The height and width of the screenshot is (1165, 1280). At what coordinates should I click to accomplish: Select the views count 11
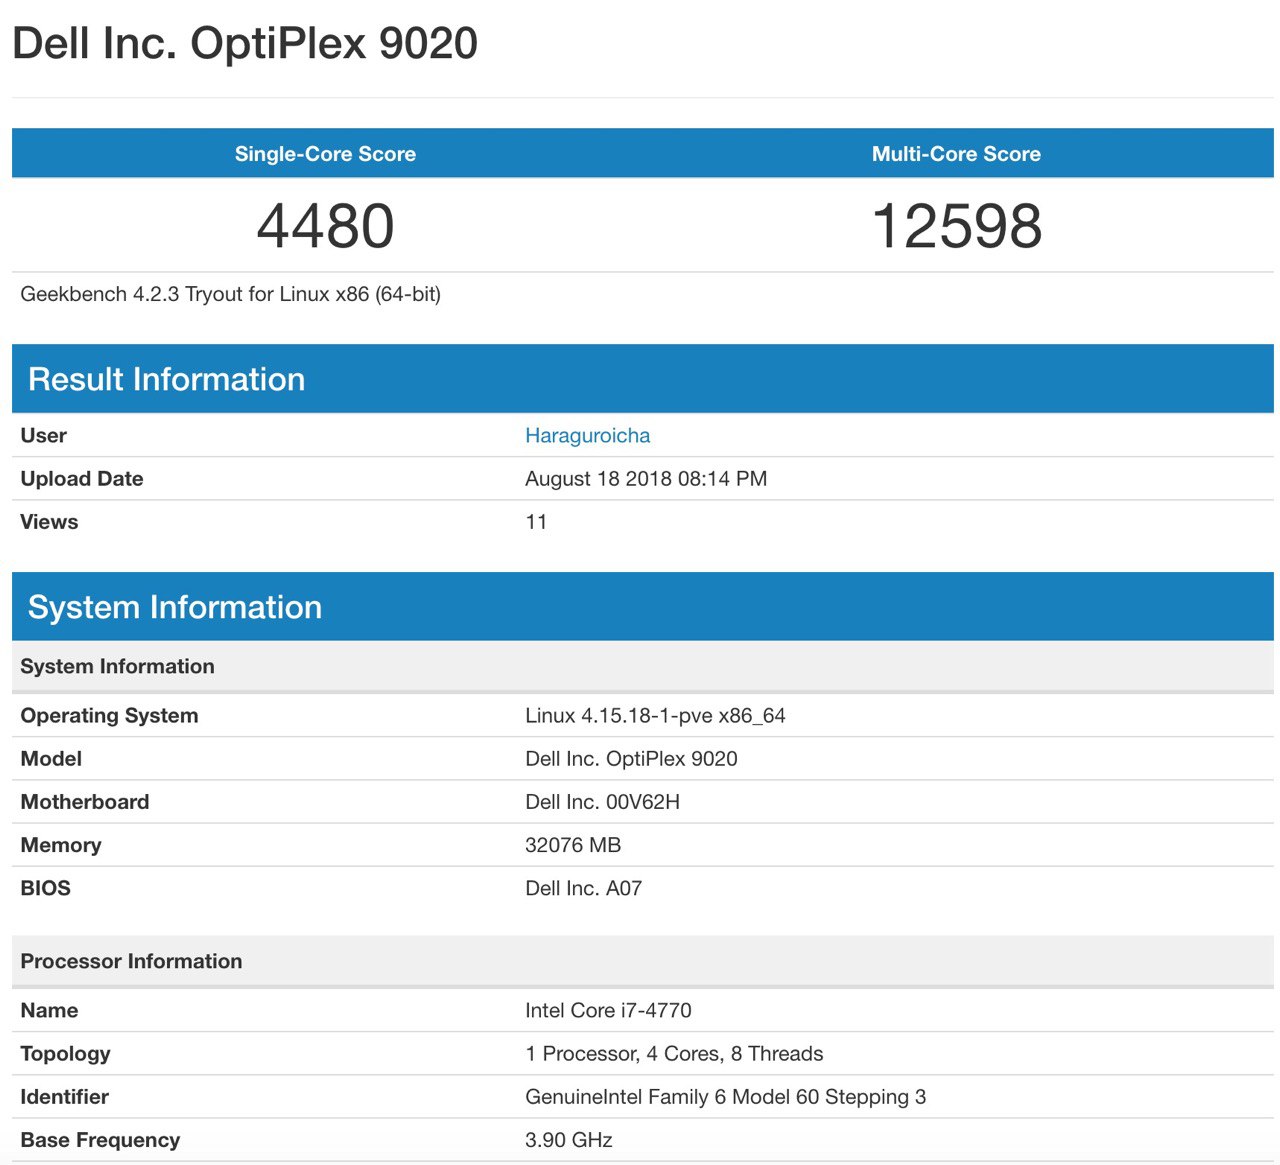point(536,522)
